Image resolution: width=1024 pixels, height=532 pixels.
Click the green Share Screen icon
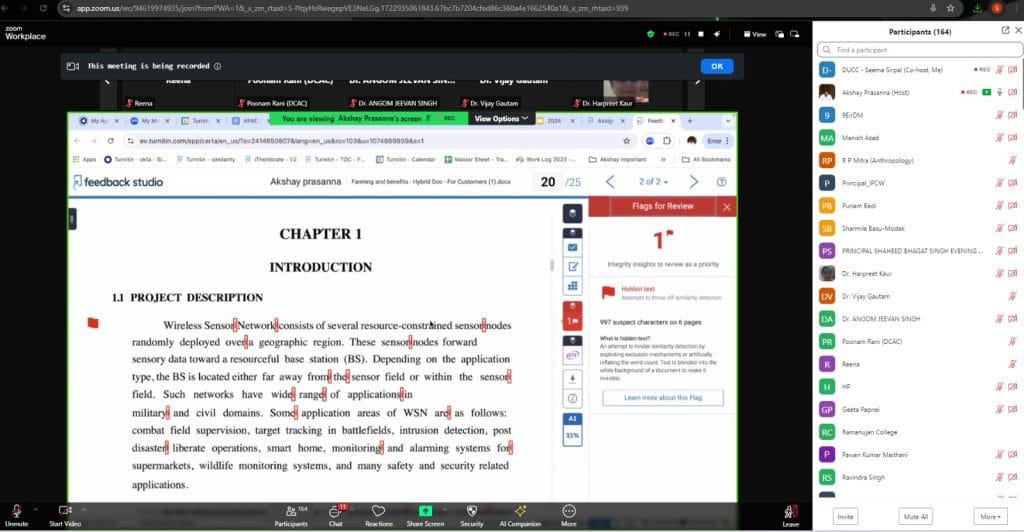click(x=425, y=511)
